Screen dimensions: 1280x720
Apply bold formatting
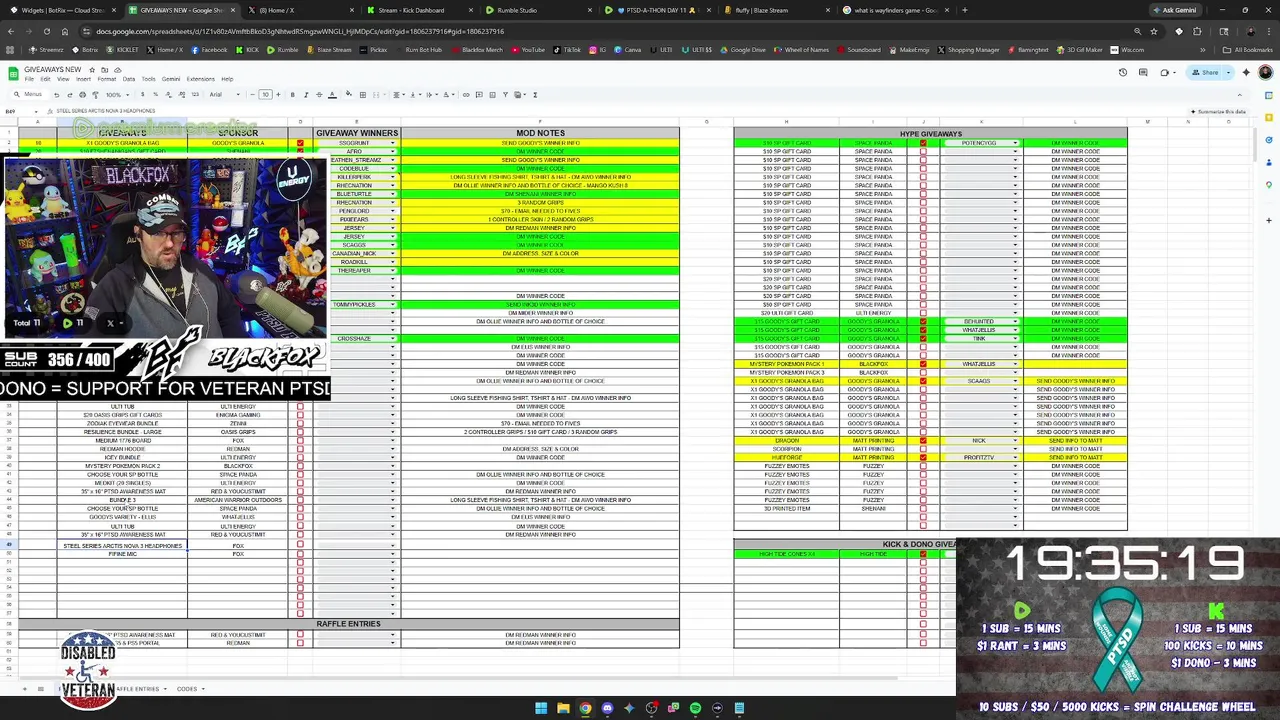(293, 95)
